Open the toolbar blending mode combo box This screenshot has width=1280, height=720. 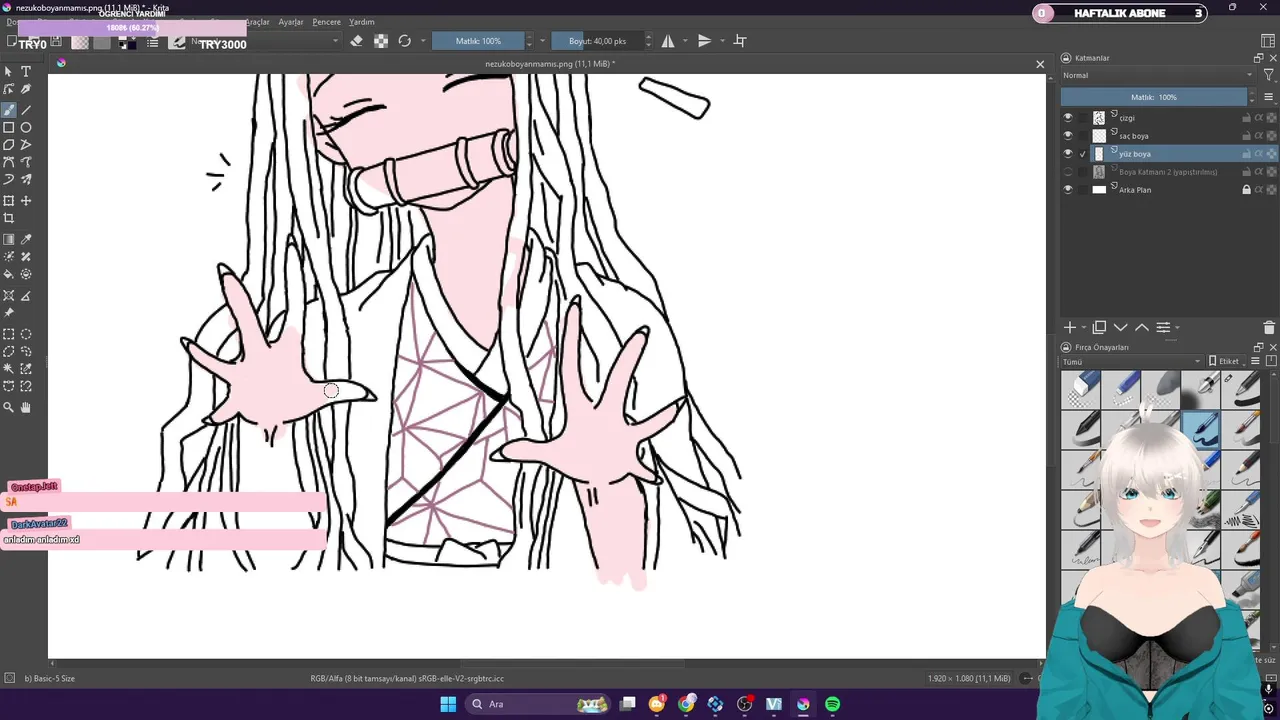click(264, 41)
